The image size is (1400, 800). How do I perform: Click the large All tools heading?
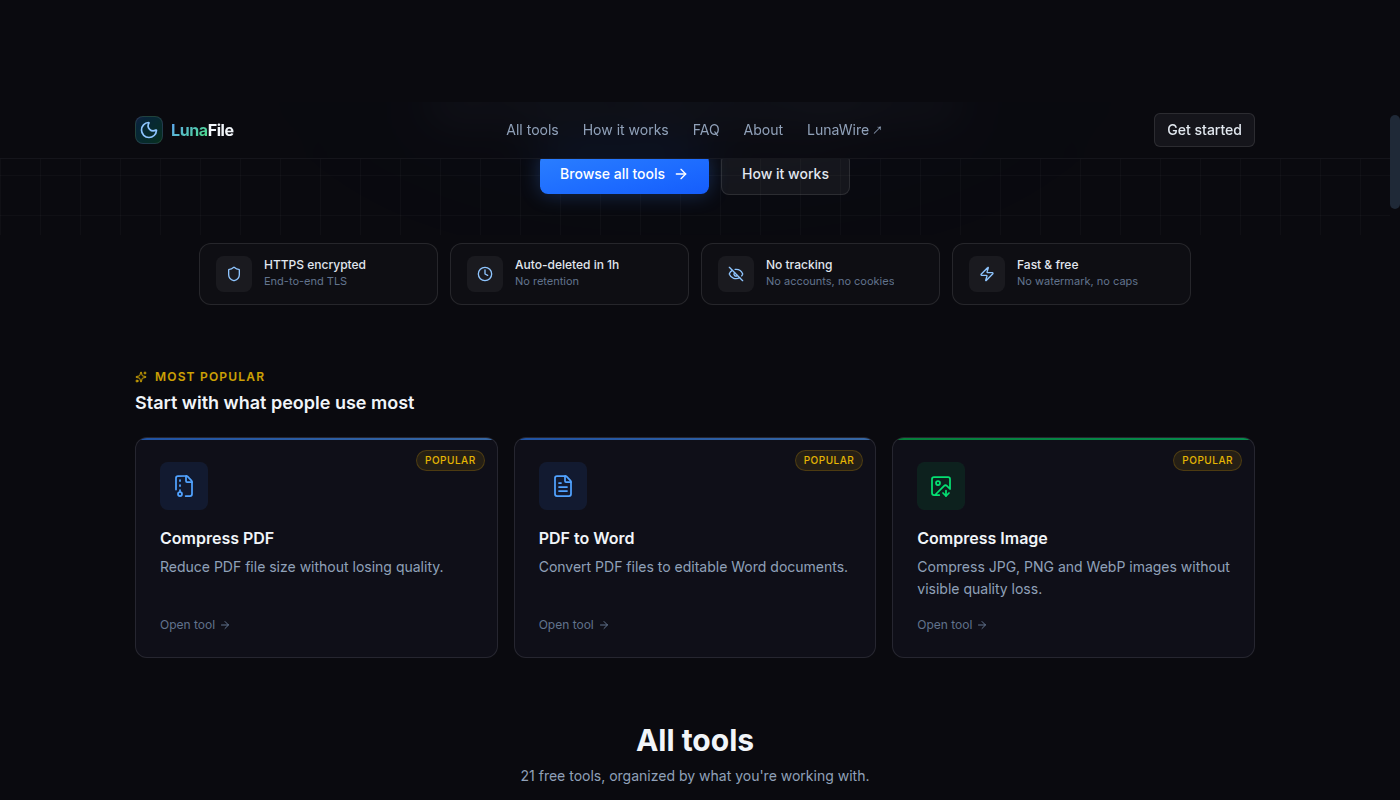pyautogui.click(x=695, y=741)
